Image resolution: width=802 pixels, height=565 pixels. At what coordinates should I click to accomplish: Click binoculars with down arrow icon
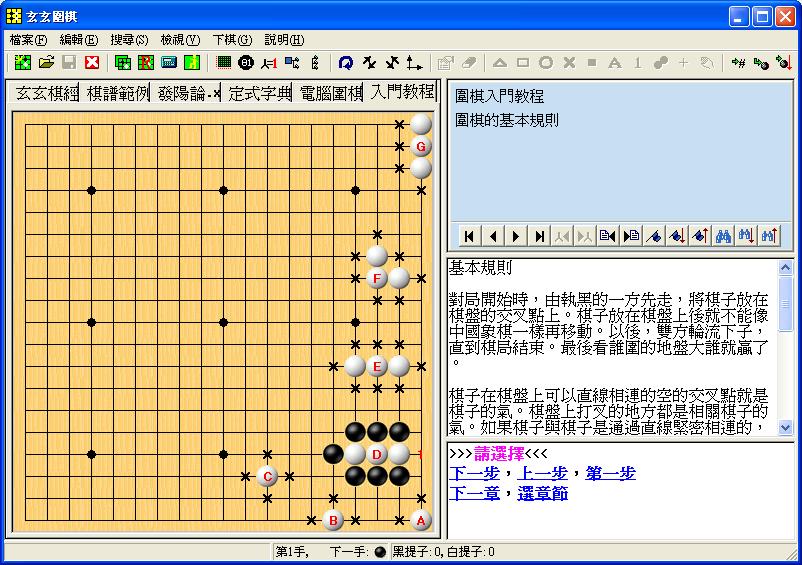746,236
